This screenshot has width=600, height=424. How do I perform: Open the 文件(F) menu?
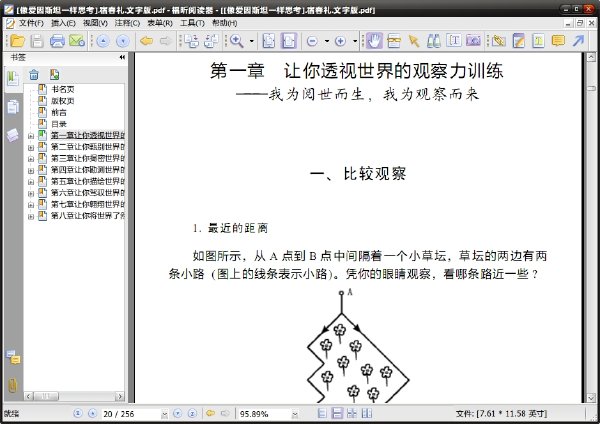coord(31,23)
